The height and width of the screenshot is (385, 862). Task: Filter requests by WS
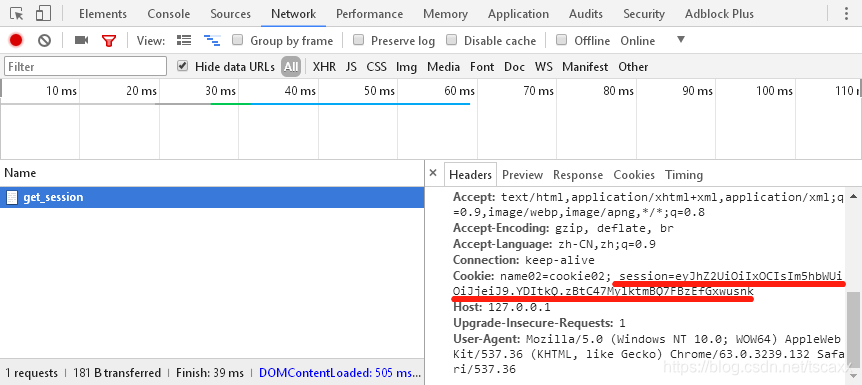pos(544,67)
